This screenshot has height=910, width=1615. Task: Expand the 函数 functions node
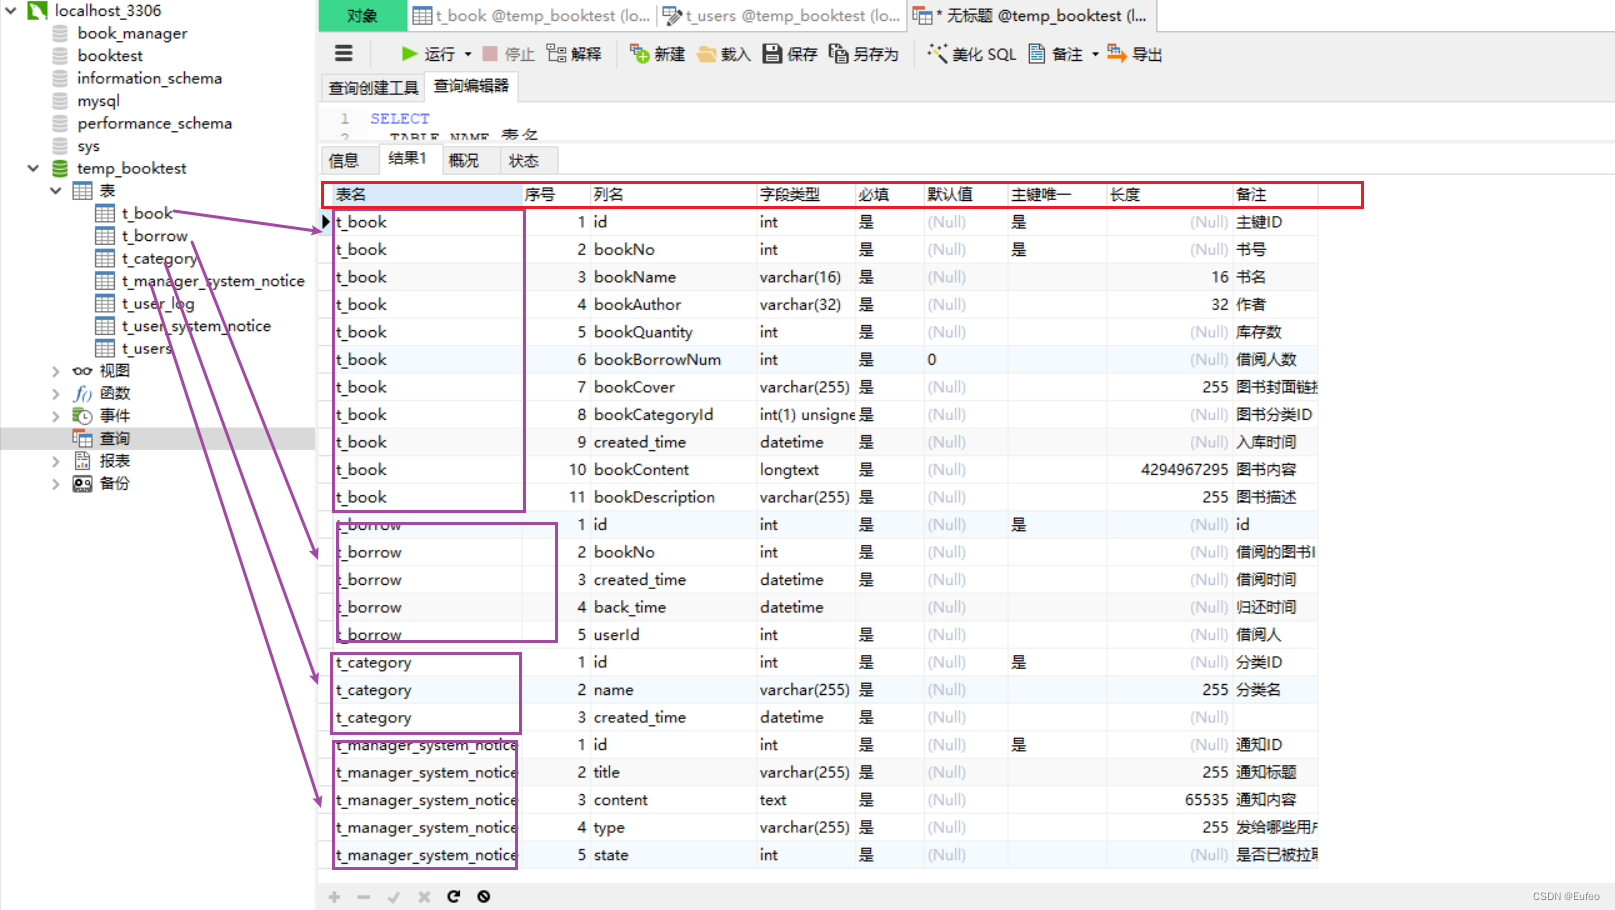point(56,393)
